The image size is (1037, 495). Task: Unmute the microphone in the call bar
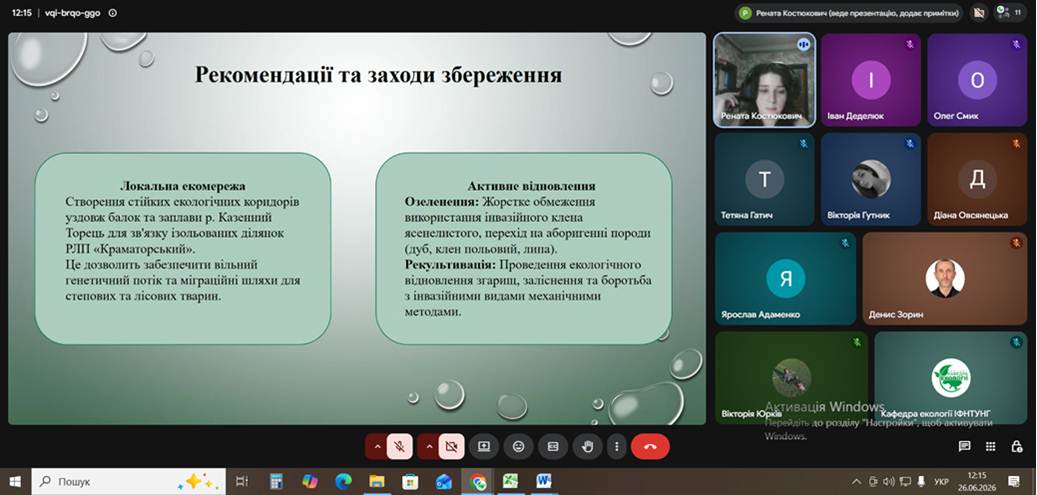pyautogui.click(x=399, y=447)
